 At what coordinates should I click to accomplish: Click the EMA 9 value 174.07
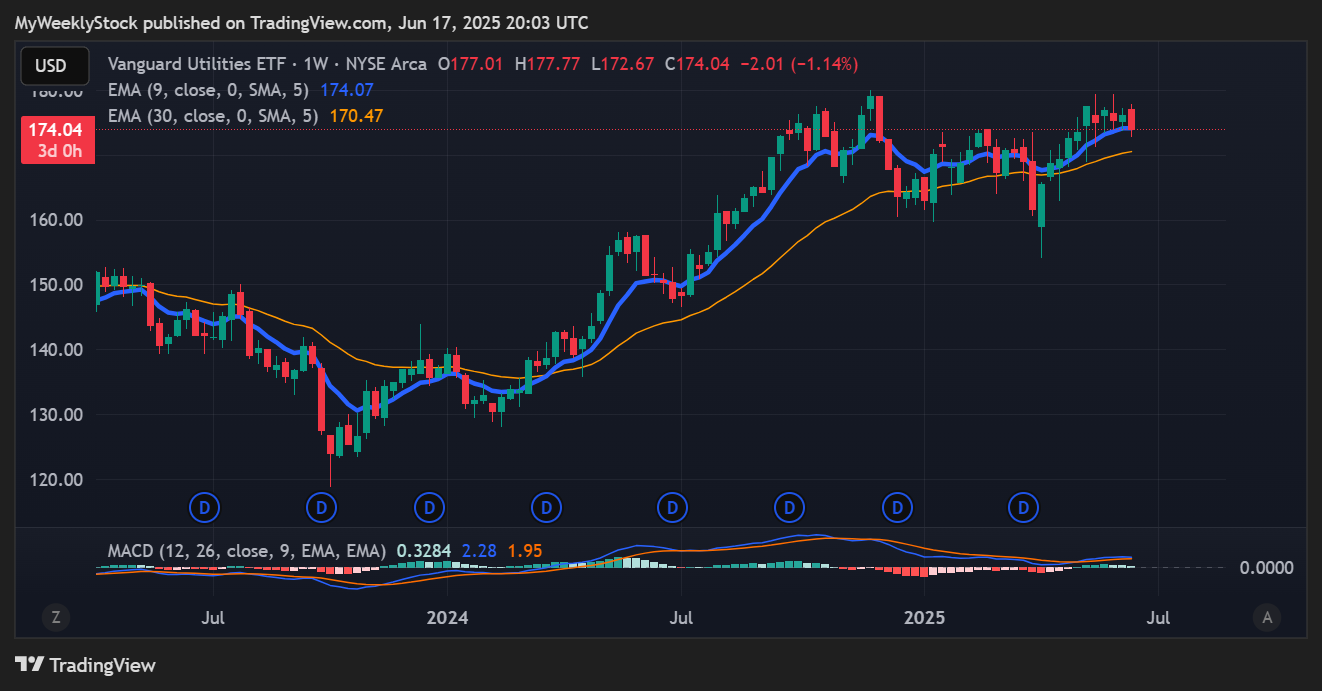(346, 90)
